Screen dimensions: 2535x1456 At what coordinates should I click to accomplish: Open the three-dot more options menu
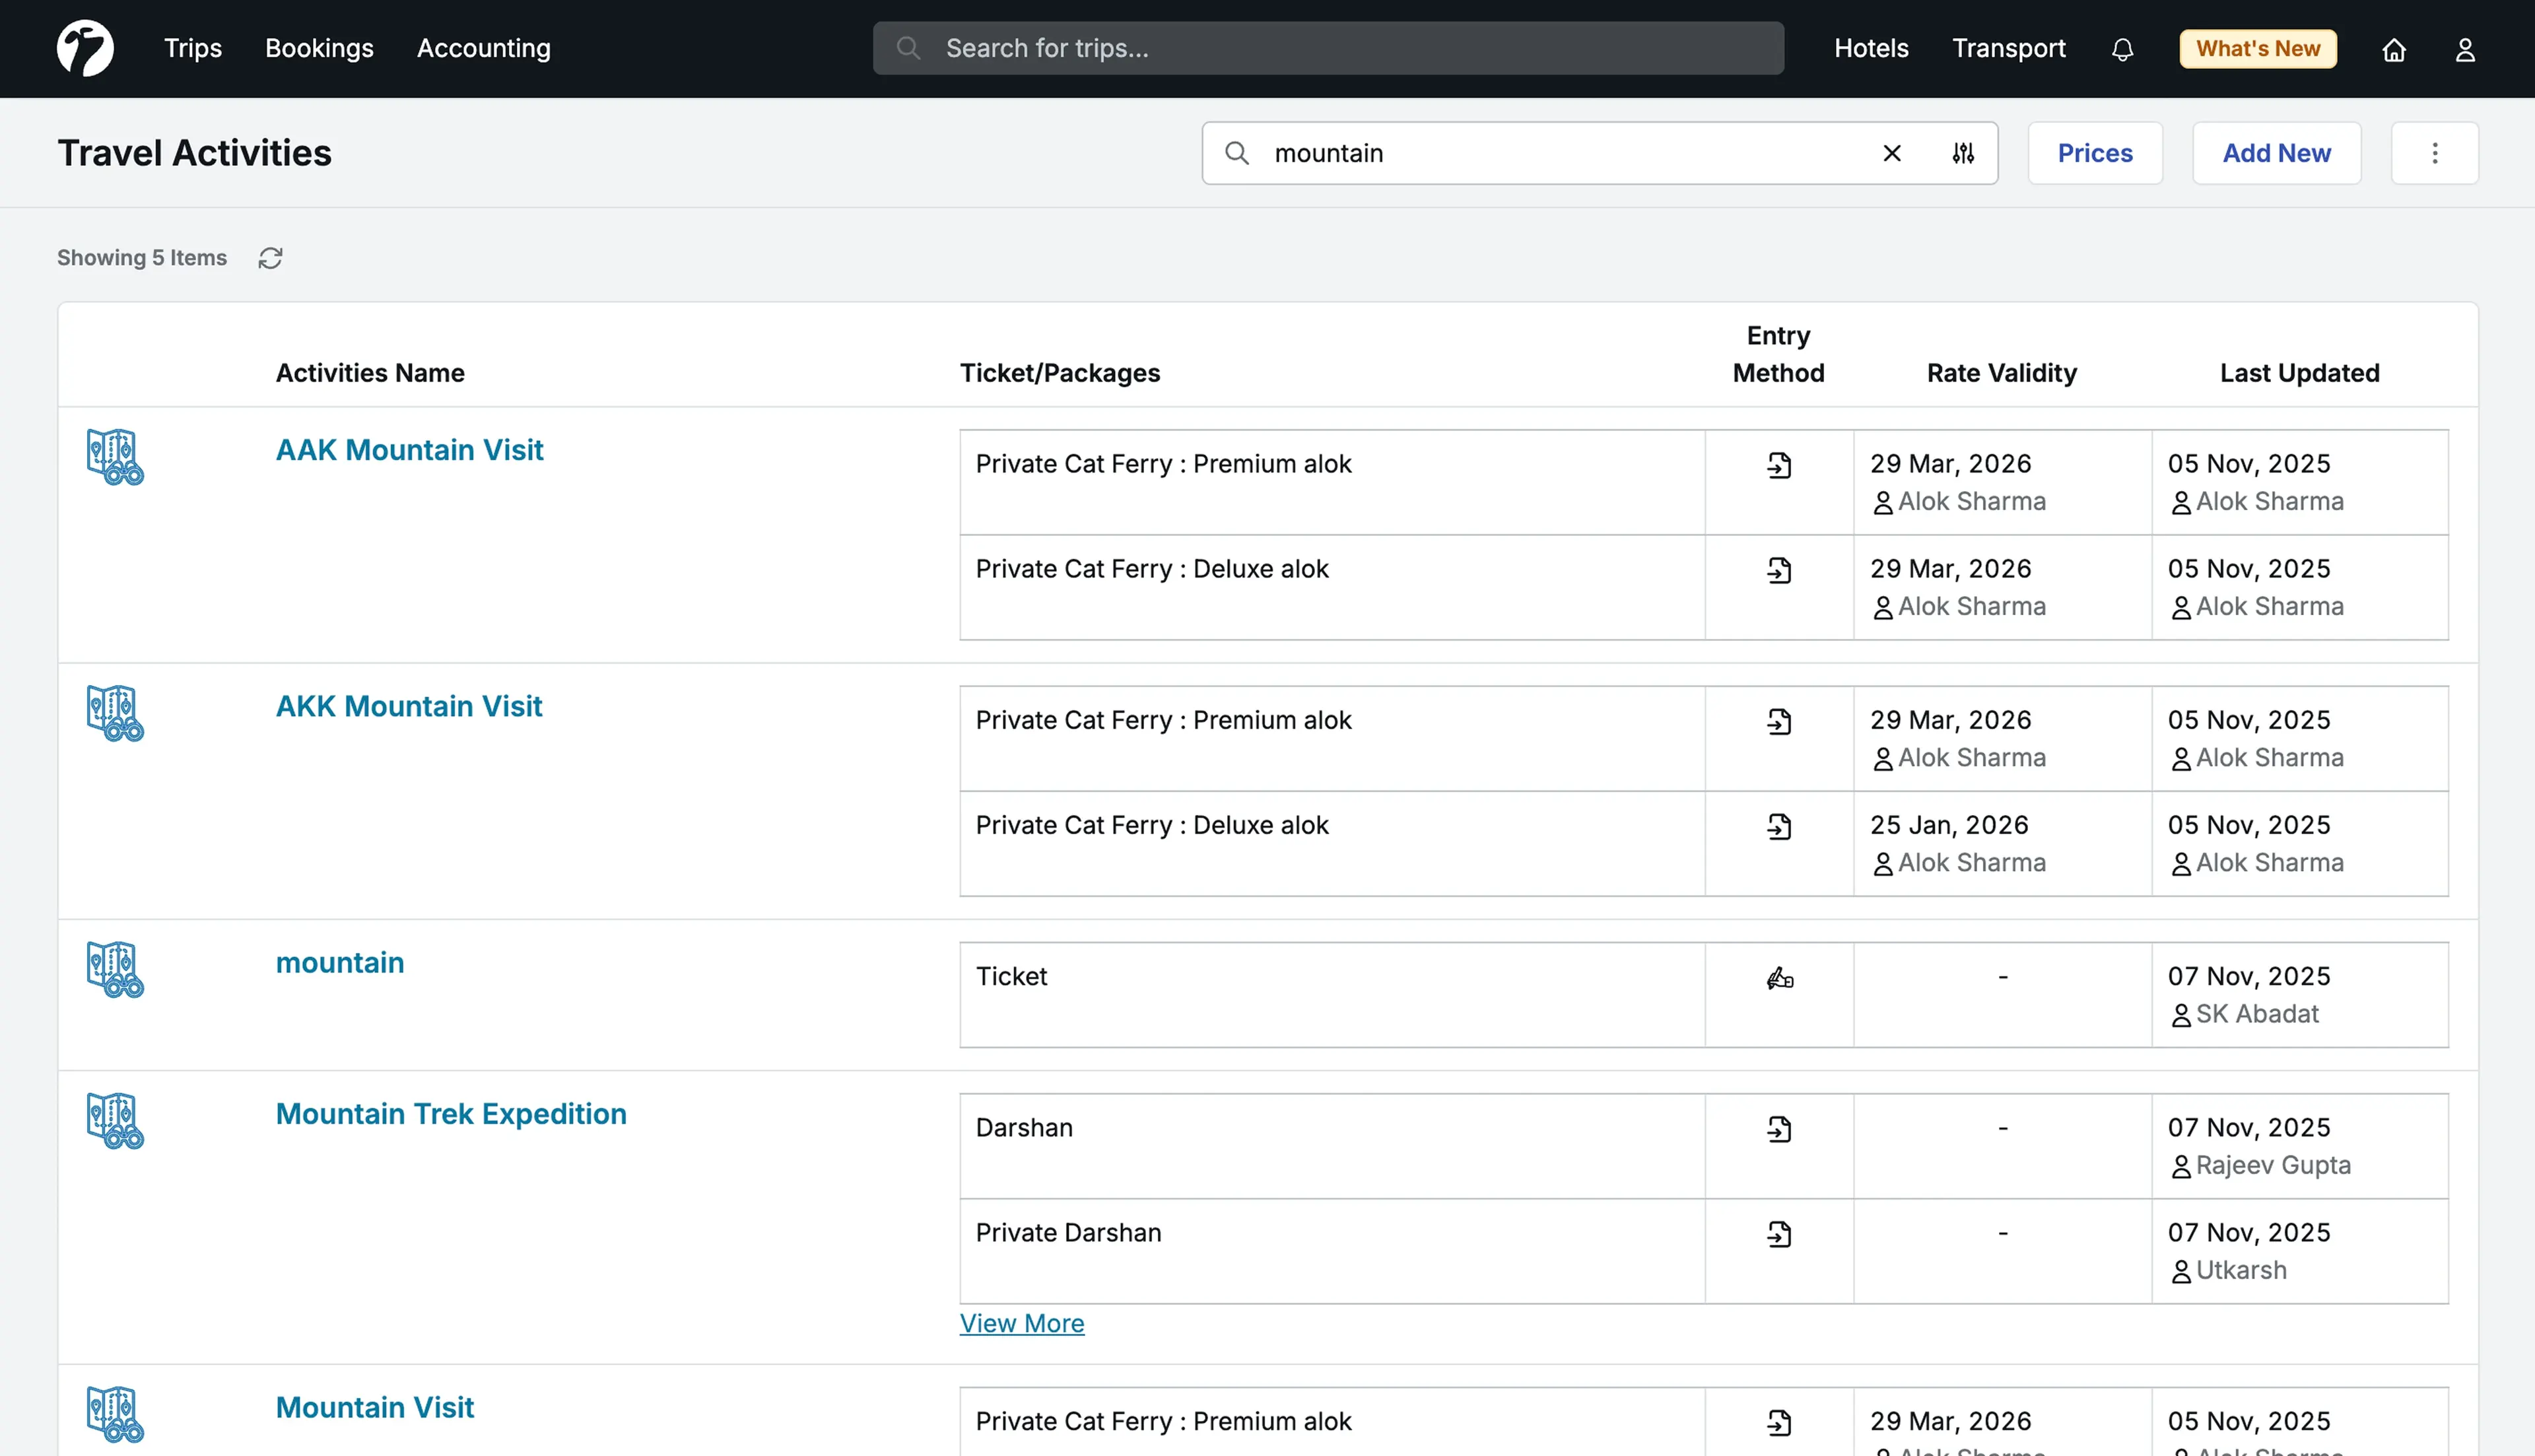(x=2434, y=153)
